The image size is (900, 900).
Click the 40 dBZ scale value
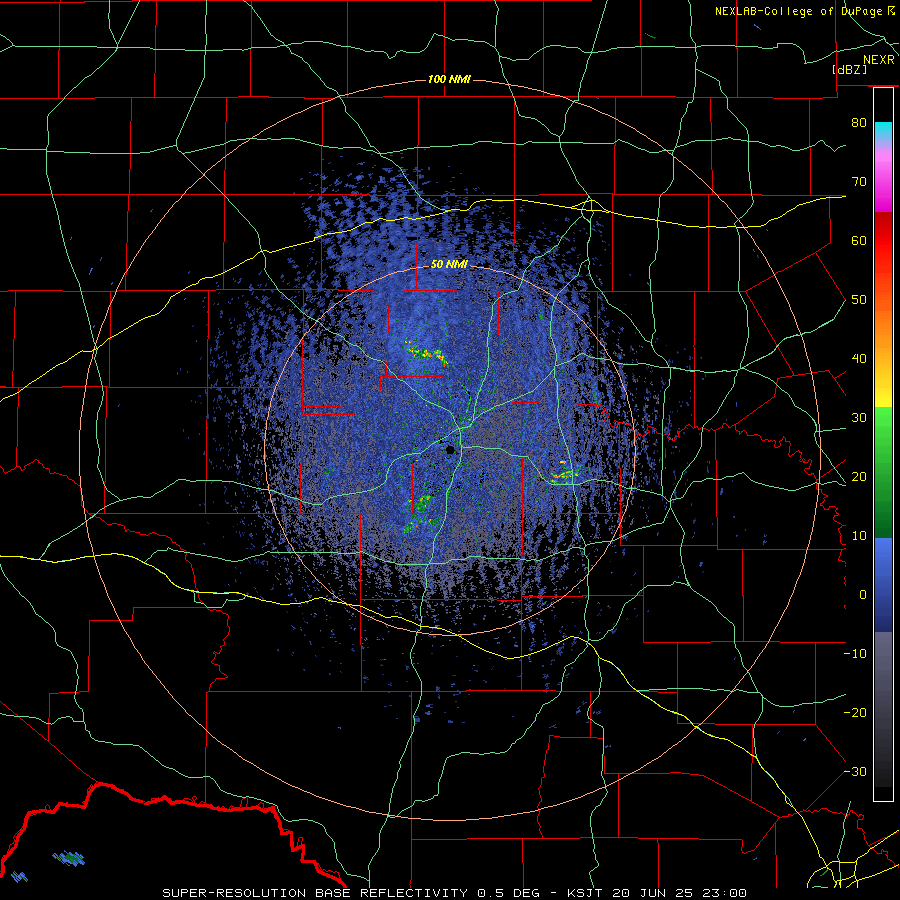(x=859, y=358)
